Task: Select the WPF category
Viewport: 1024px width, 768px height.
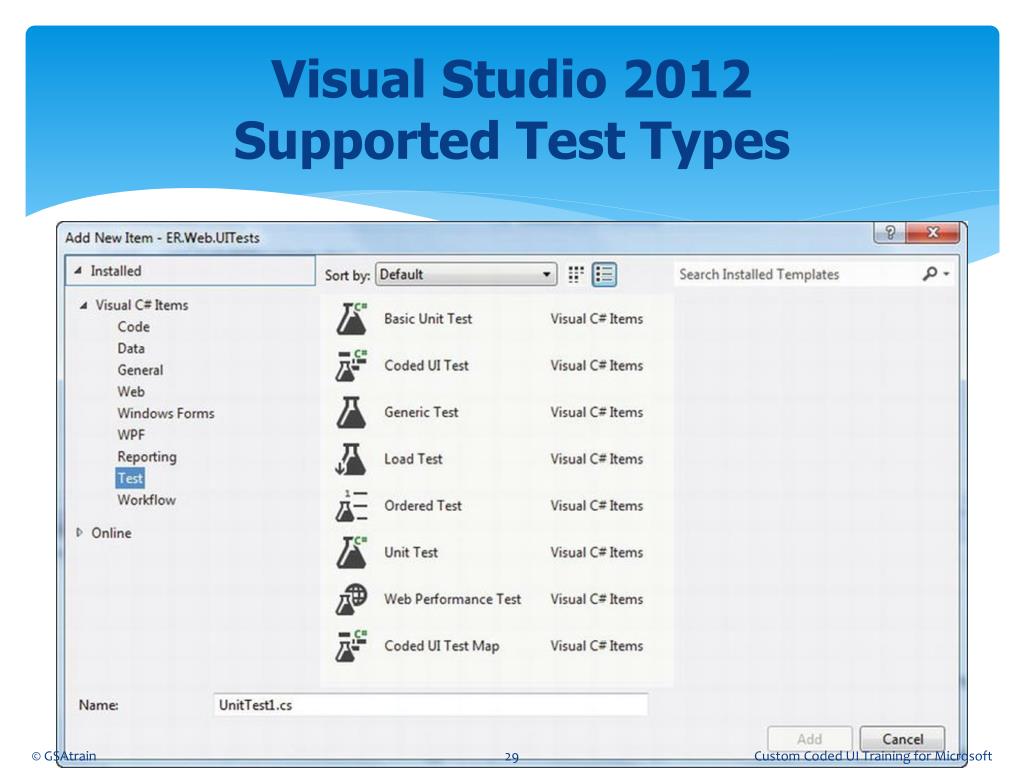Action: click(x=131, y=435)
